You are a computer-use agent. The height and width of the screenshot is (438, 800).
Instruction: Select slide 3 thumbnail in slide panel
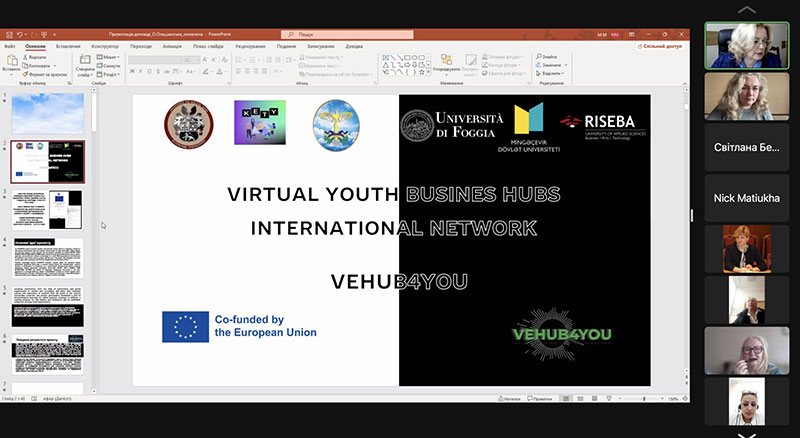click(x=47, y=209)
